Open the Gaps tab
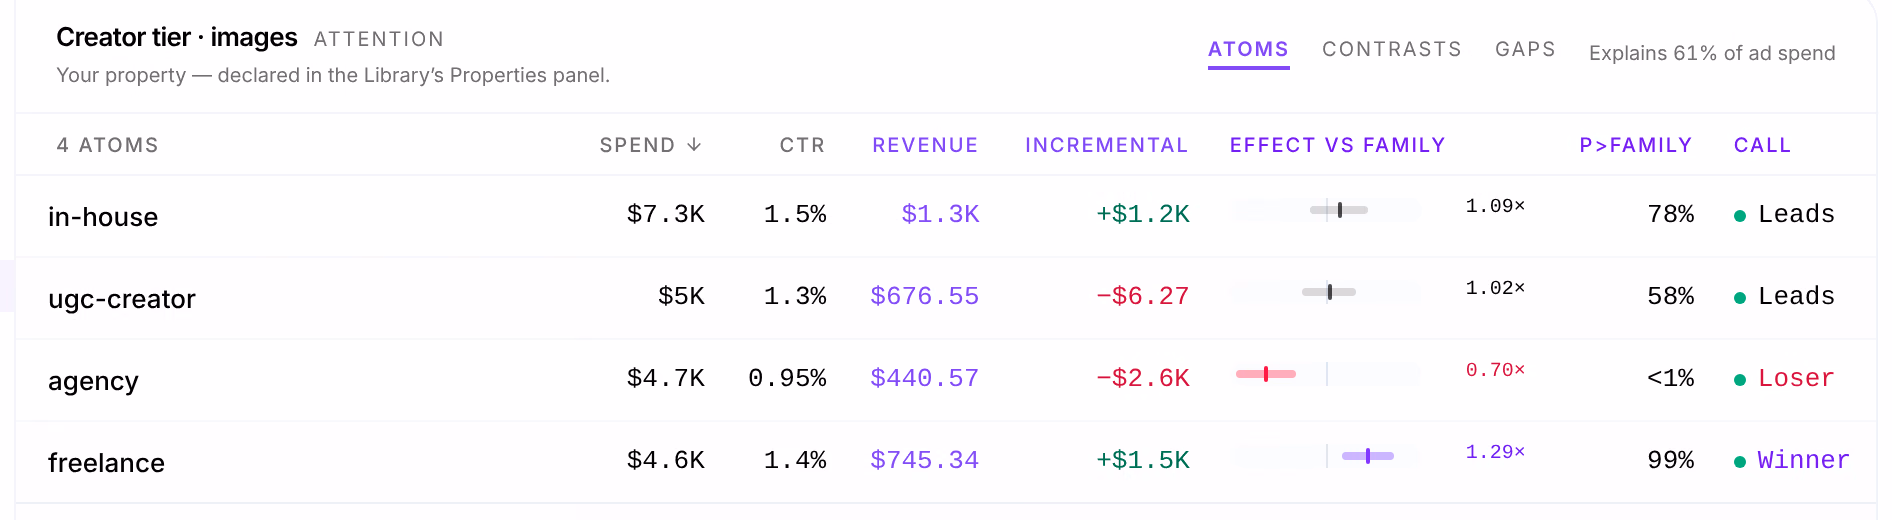 [1525, 50]
